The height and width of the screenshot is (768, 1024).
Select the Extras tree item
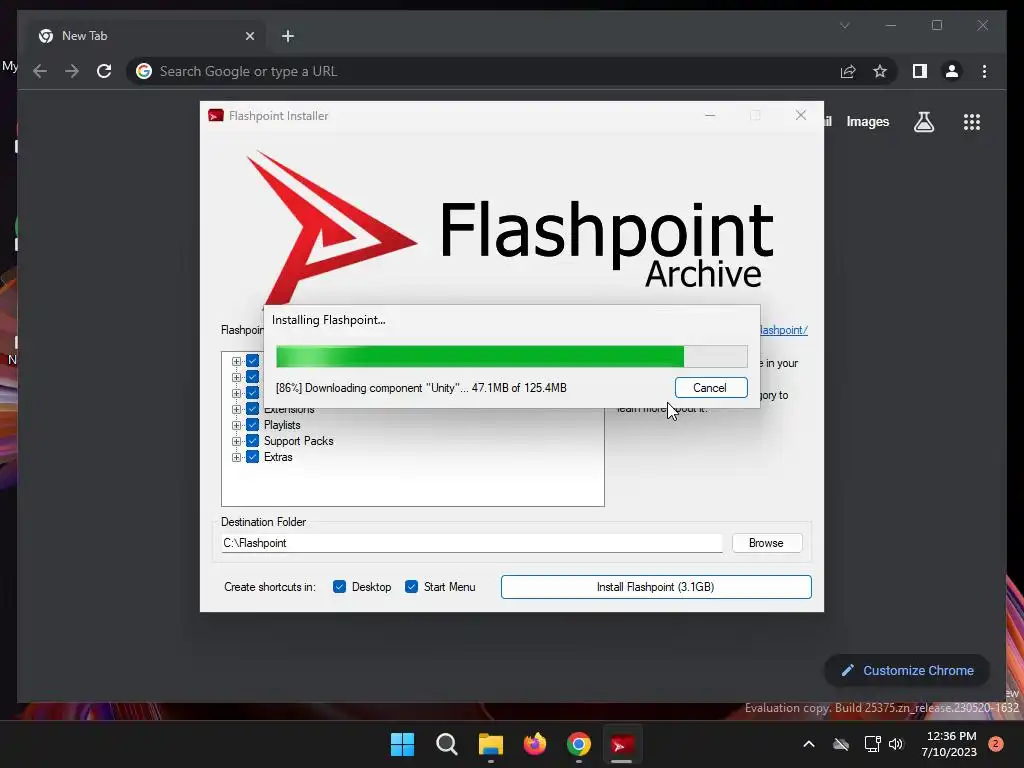coord(278,457)
